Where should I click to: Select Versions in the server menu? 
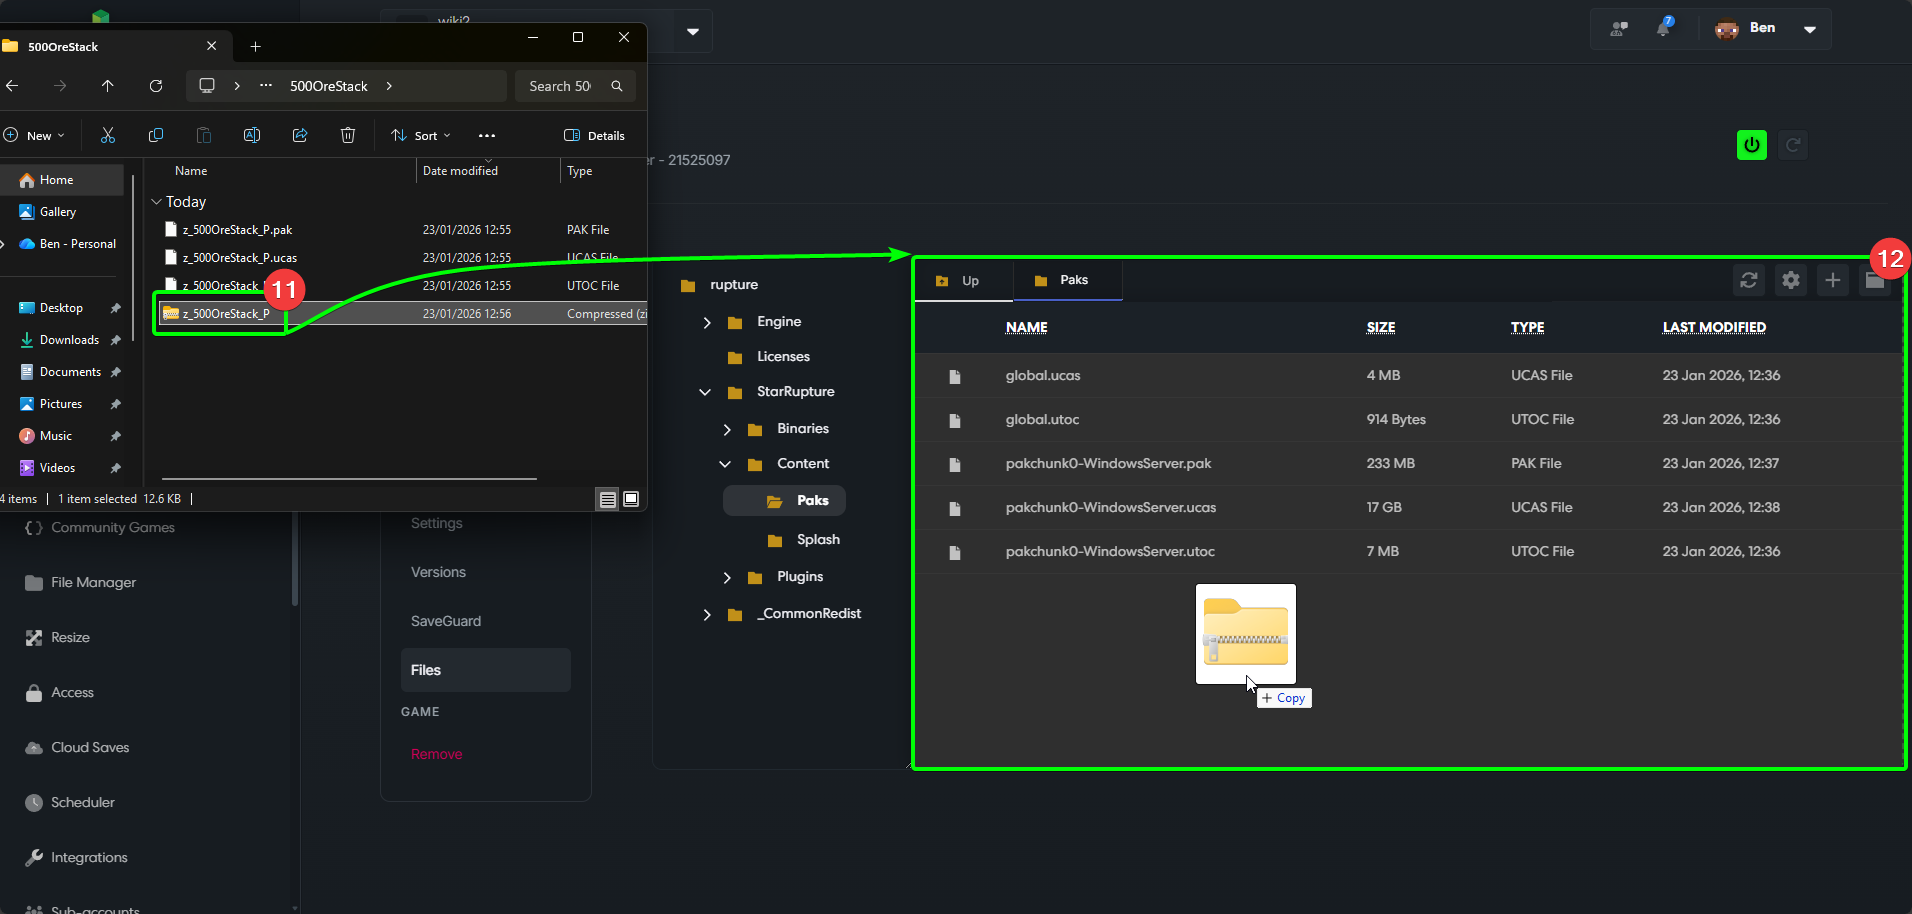(438, 572)
